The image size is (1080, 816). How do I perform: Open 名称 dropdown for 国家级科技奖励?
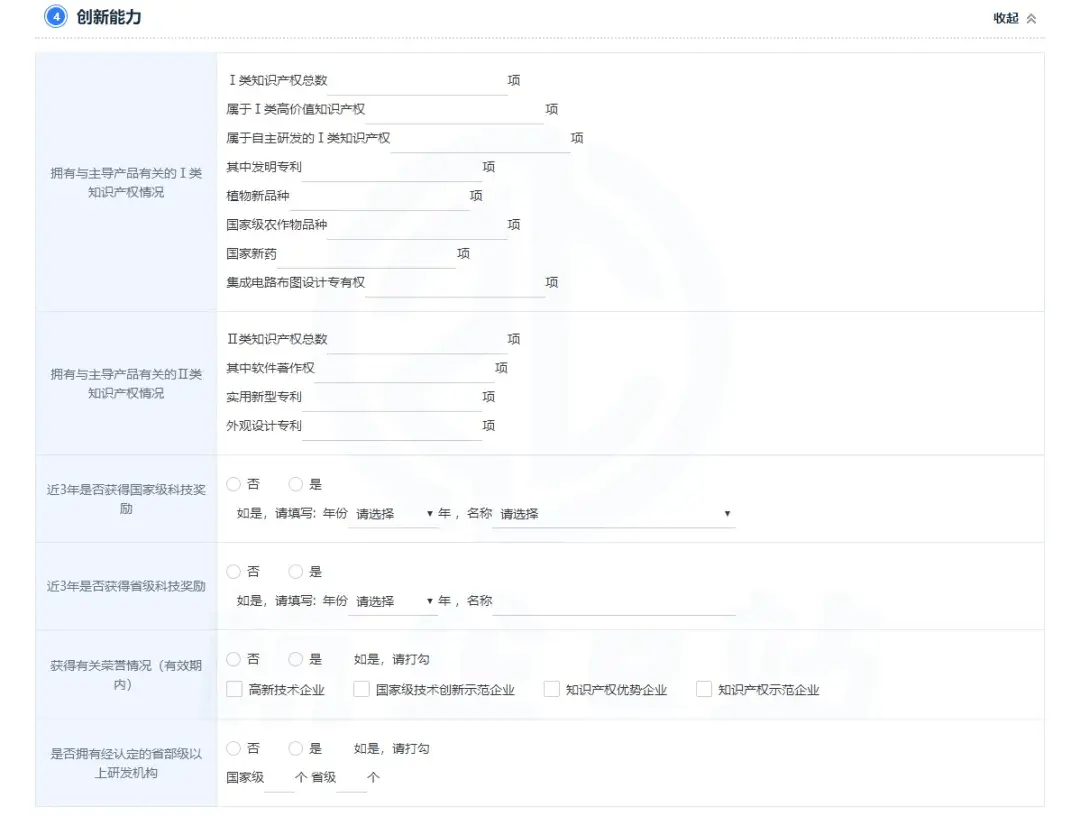click(x=614, y=514)
